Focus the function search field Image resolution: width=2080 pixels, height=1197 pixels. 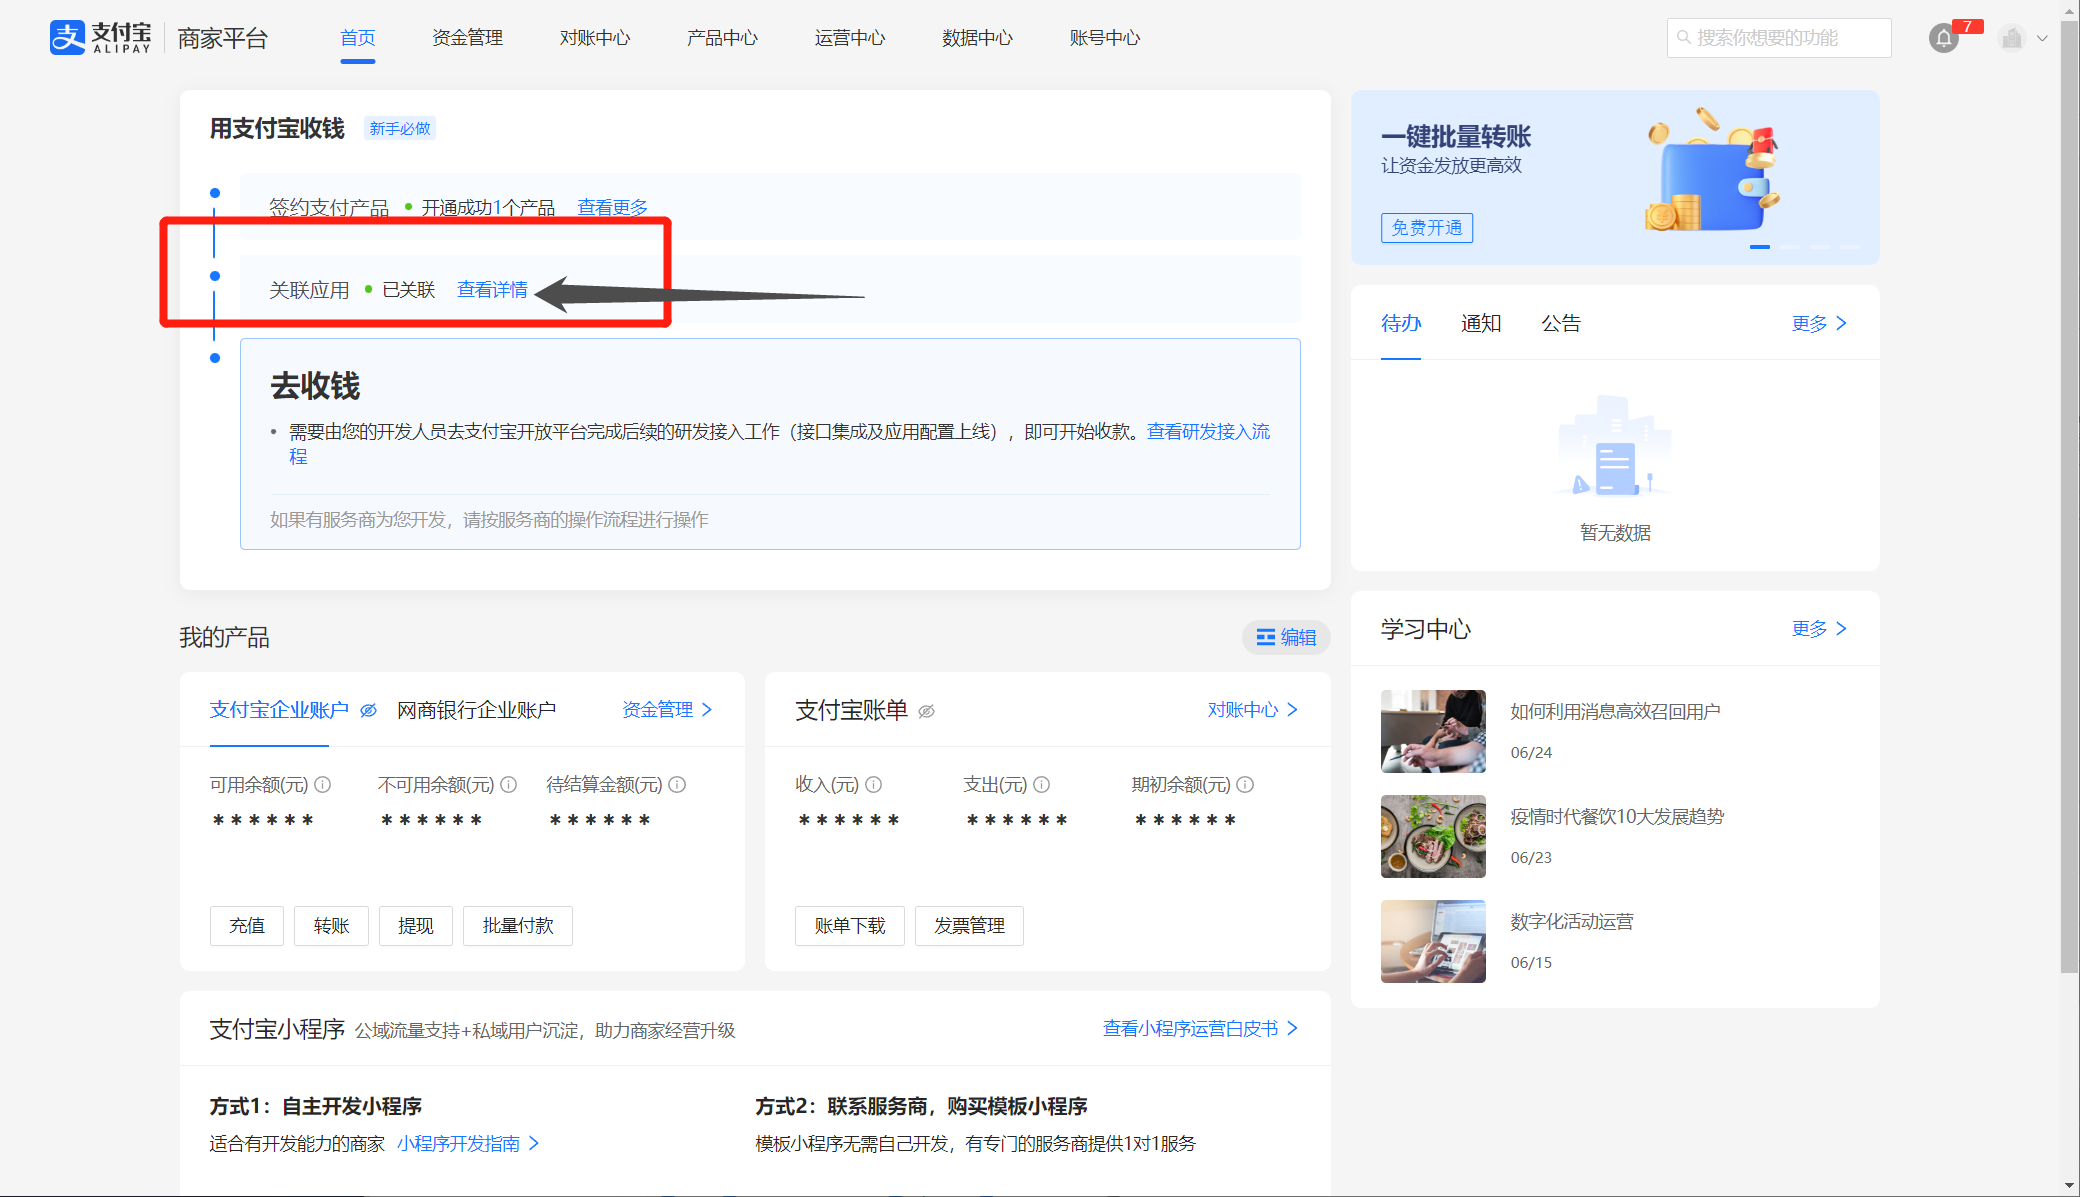(x=1779, y=38)
